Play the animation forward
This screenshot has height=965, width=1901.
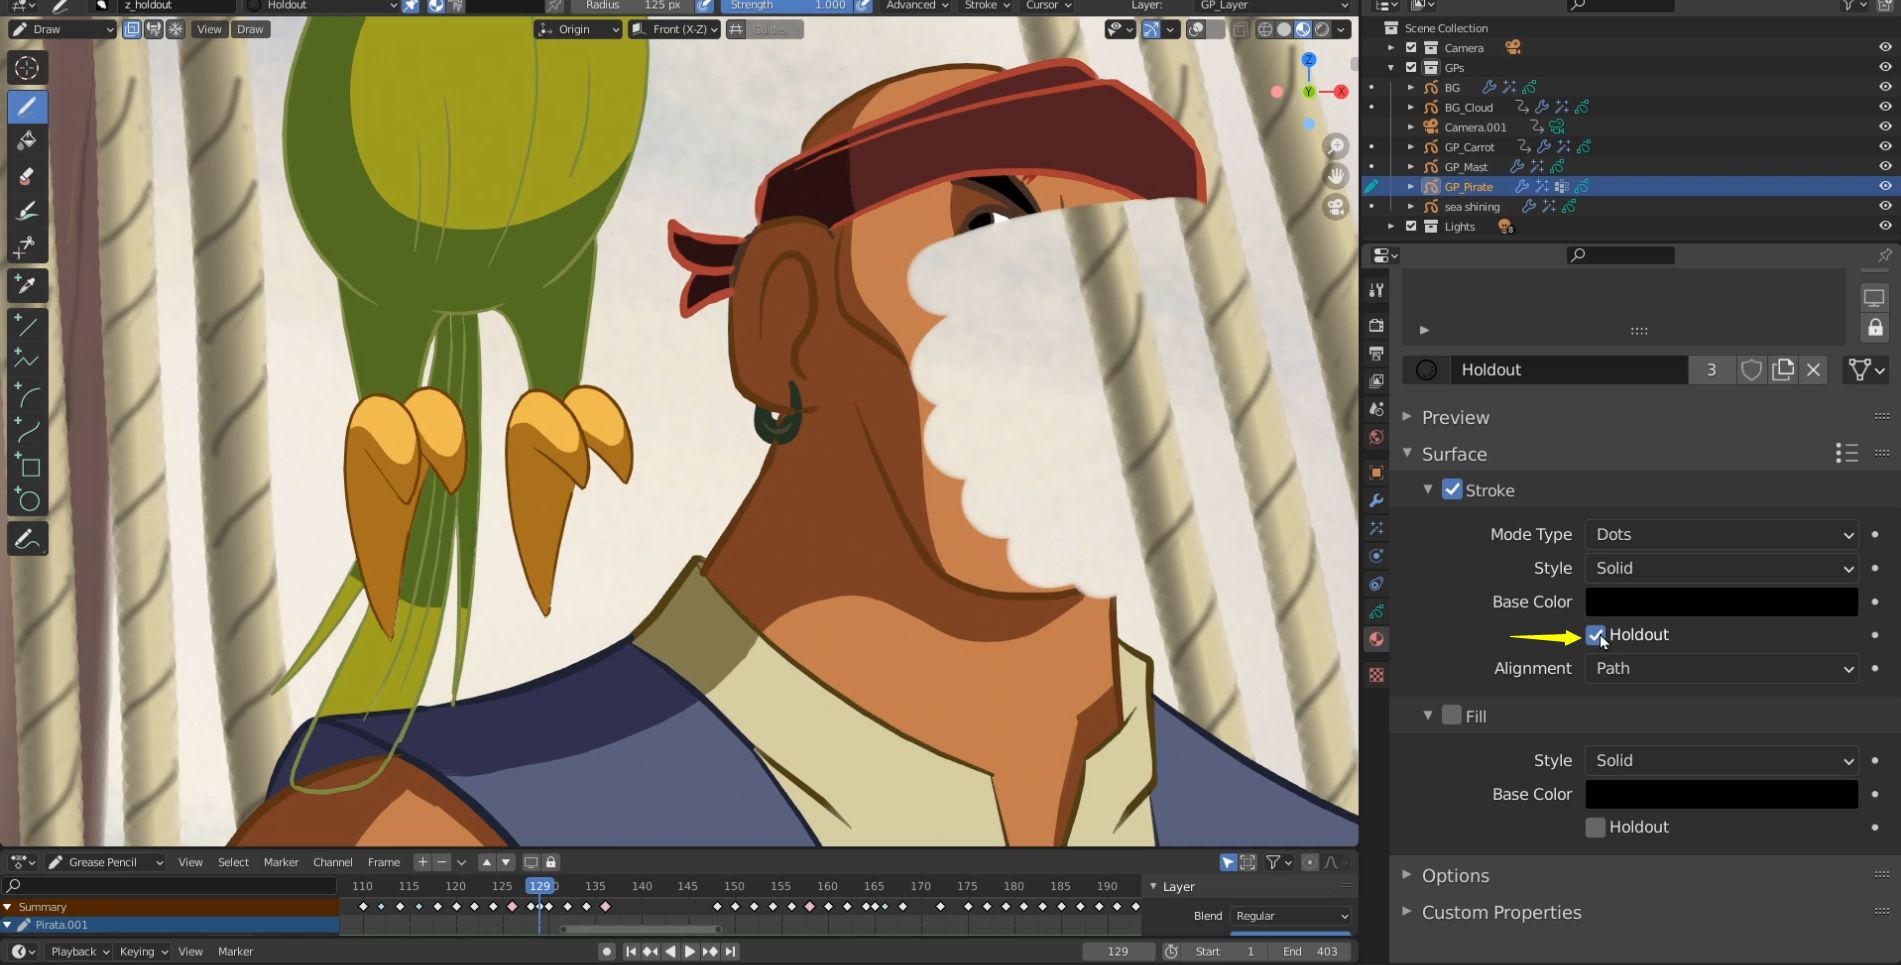pyautogui.click(x=690, y=952)
